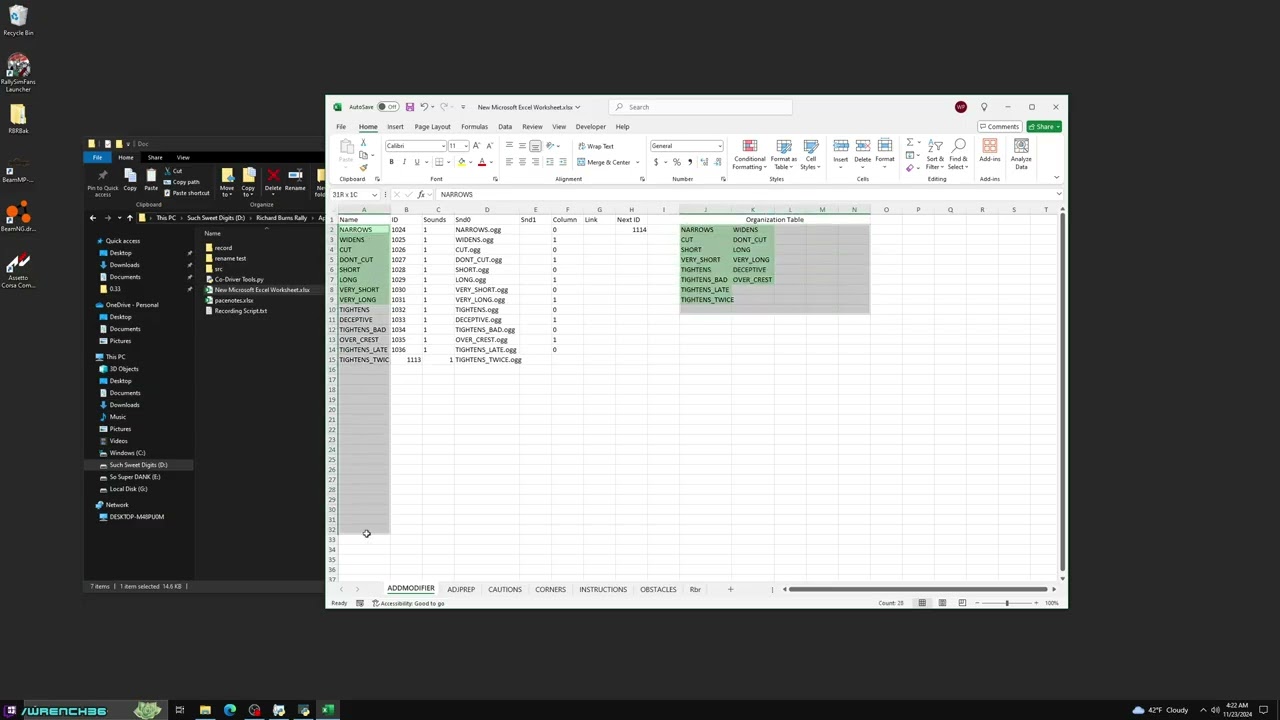Open the Page Layout ribbon tab
The image size is (1280, 720).
(x=432, y=127)
